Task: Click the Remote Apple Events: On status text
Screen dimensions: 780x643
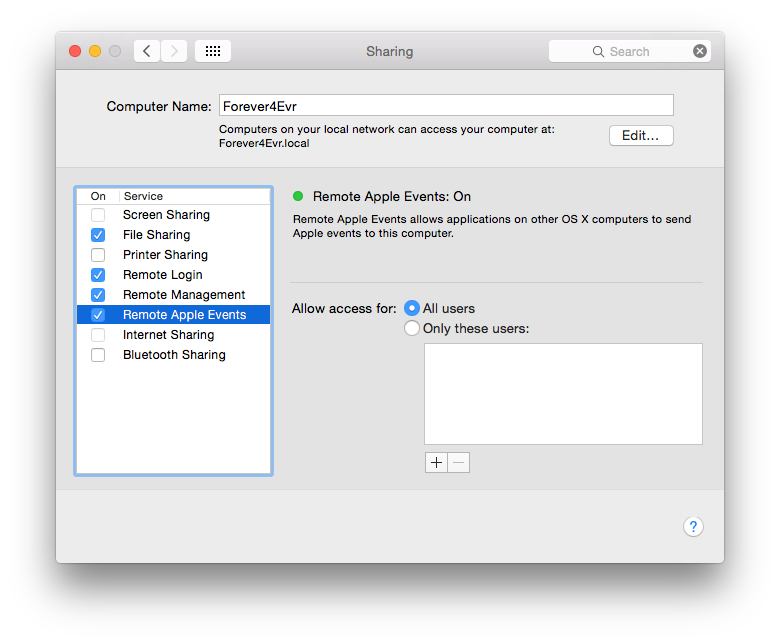Action: pyautogui.click(x=391, y=196)
